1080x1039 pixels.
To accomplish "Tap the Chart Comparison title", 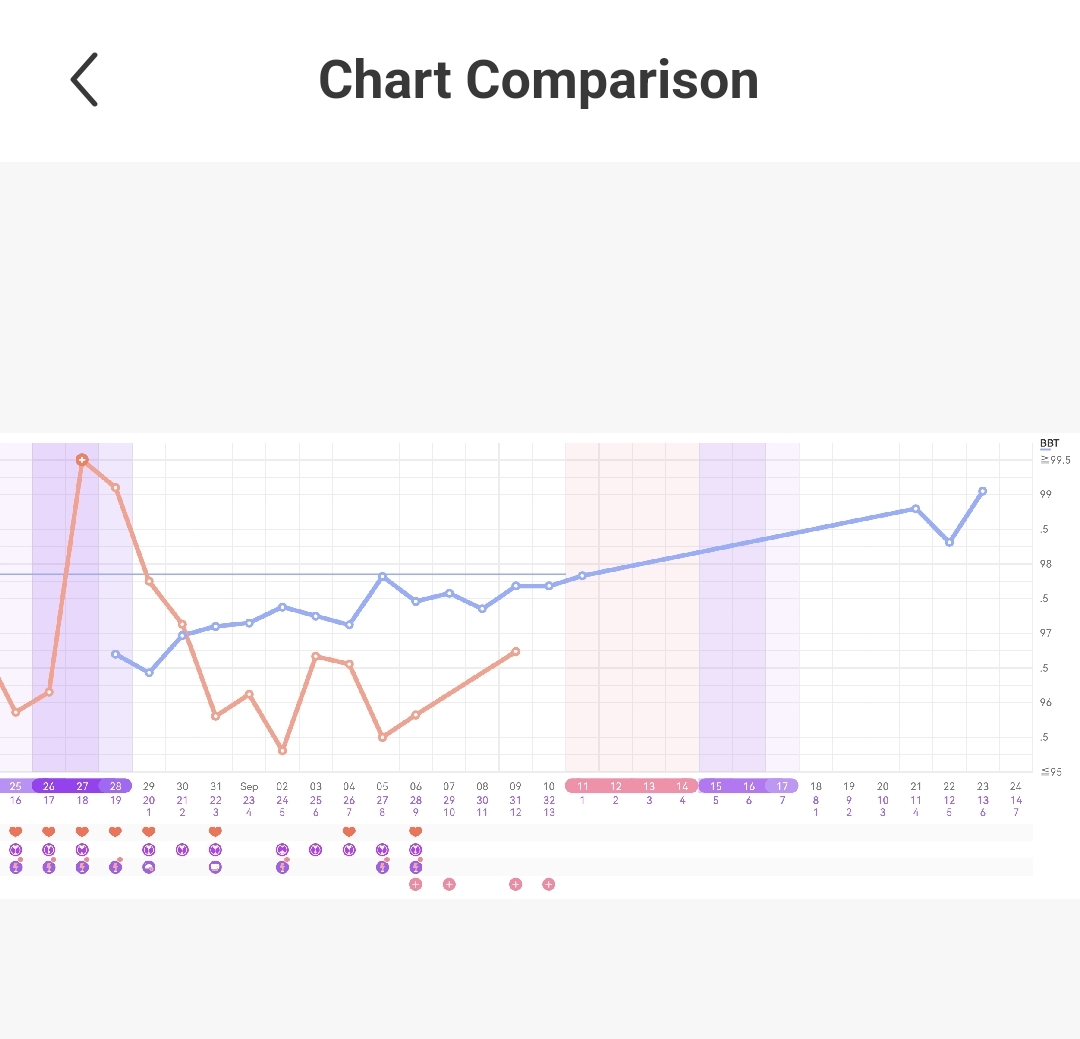I will pos(538,80).
